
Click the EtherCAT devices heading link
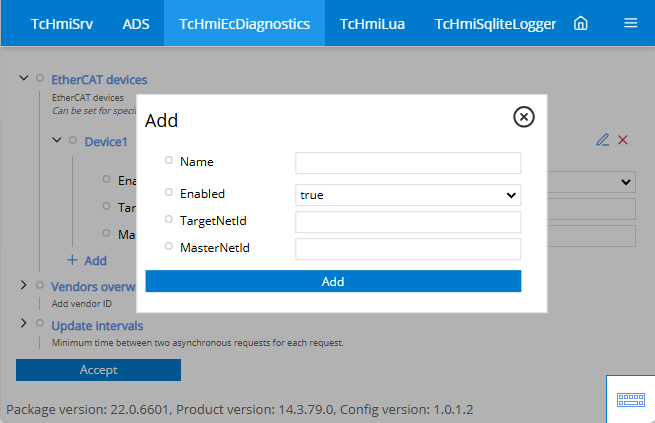point(99,80)
